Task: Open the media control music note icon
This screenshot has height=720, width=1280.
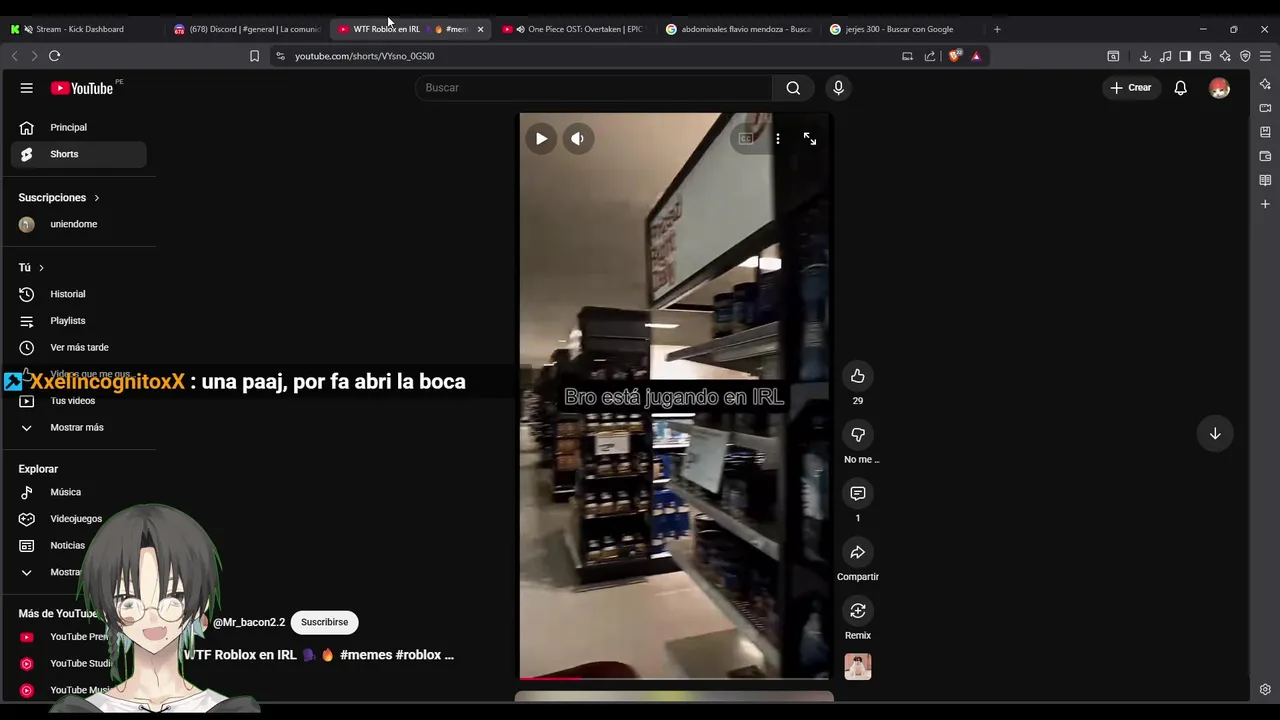Action: [x=1165, y=56]
